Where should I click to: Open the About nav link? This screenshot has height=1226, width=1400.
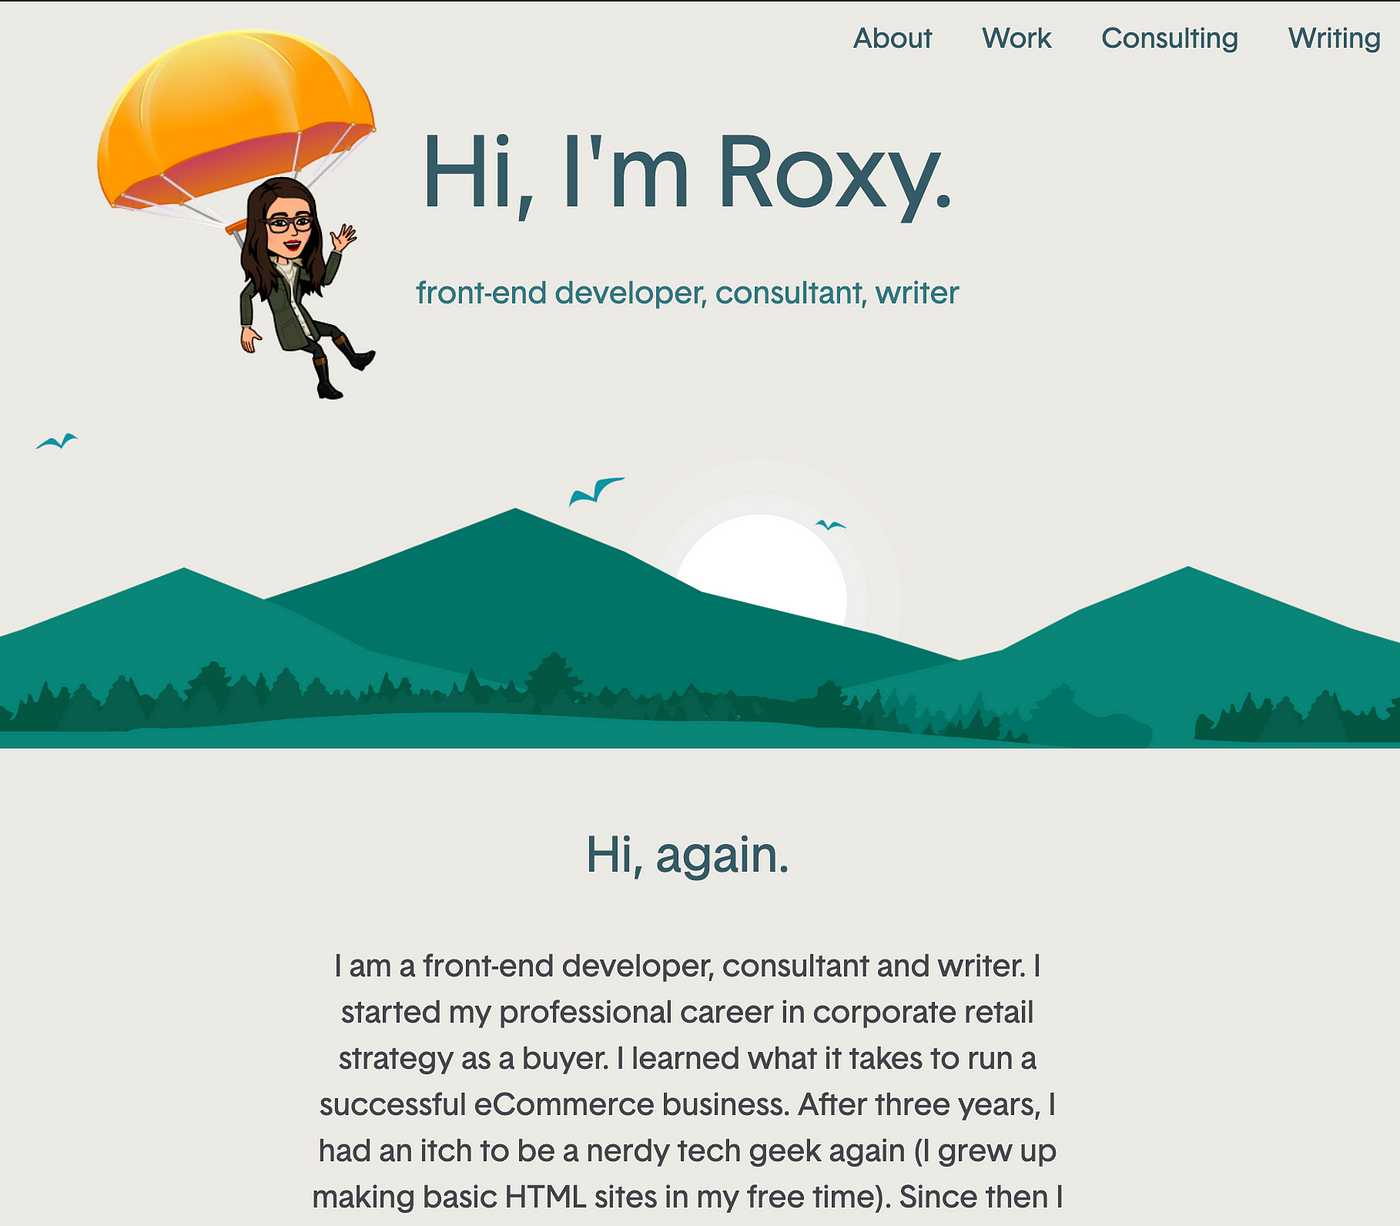tap(892, 38)
